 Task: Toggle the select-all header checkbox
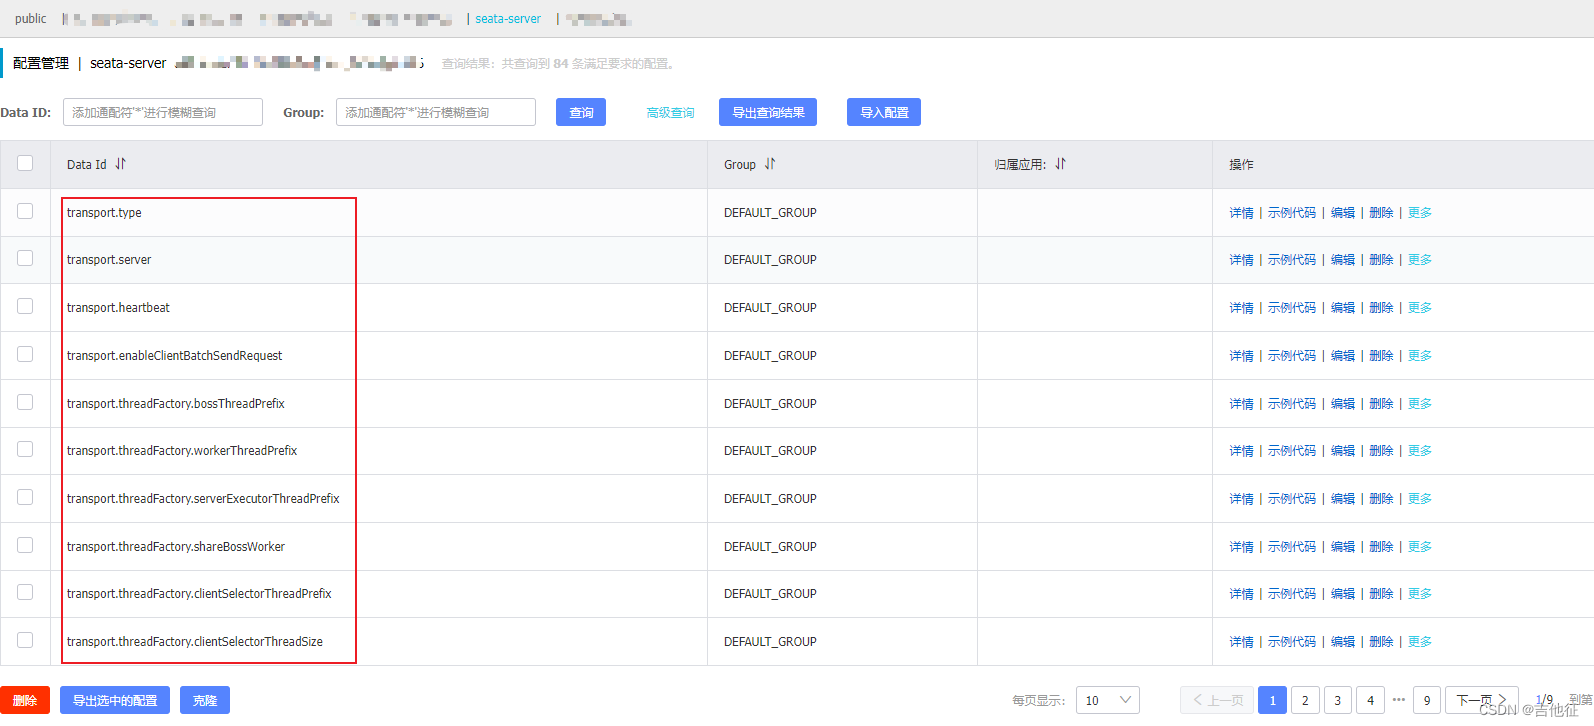25,163
